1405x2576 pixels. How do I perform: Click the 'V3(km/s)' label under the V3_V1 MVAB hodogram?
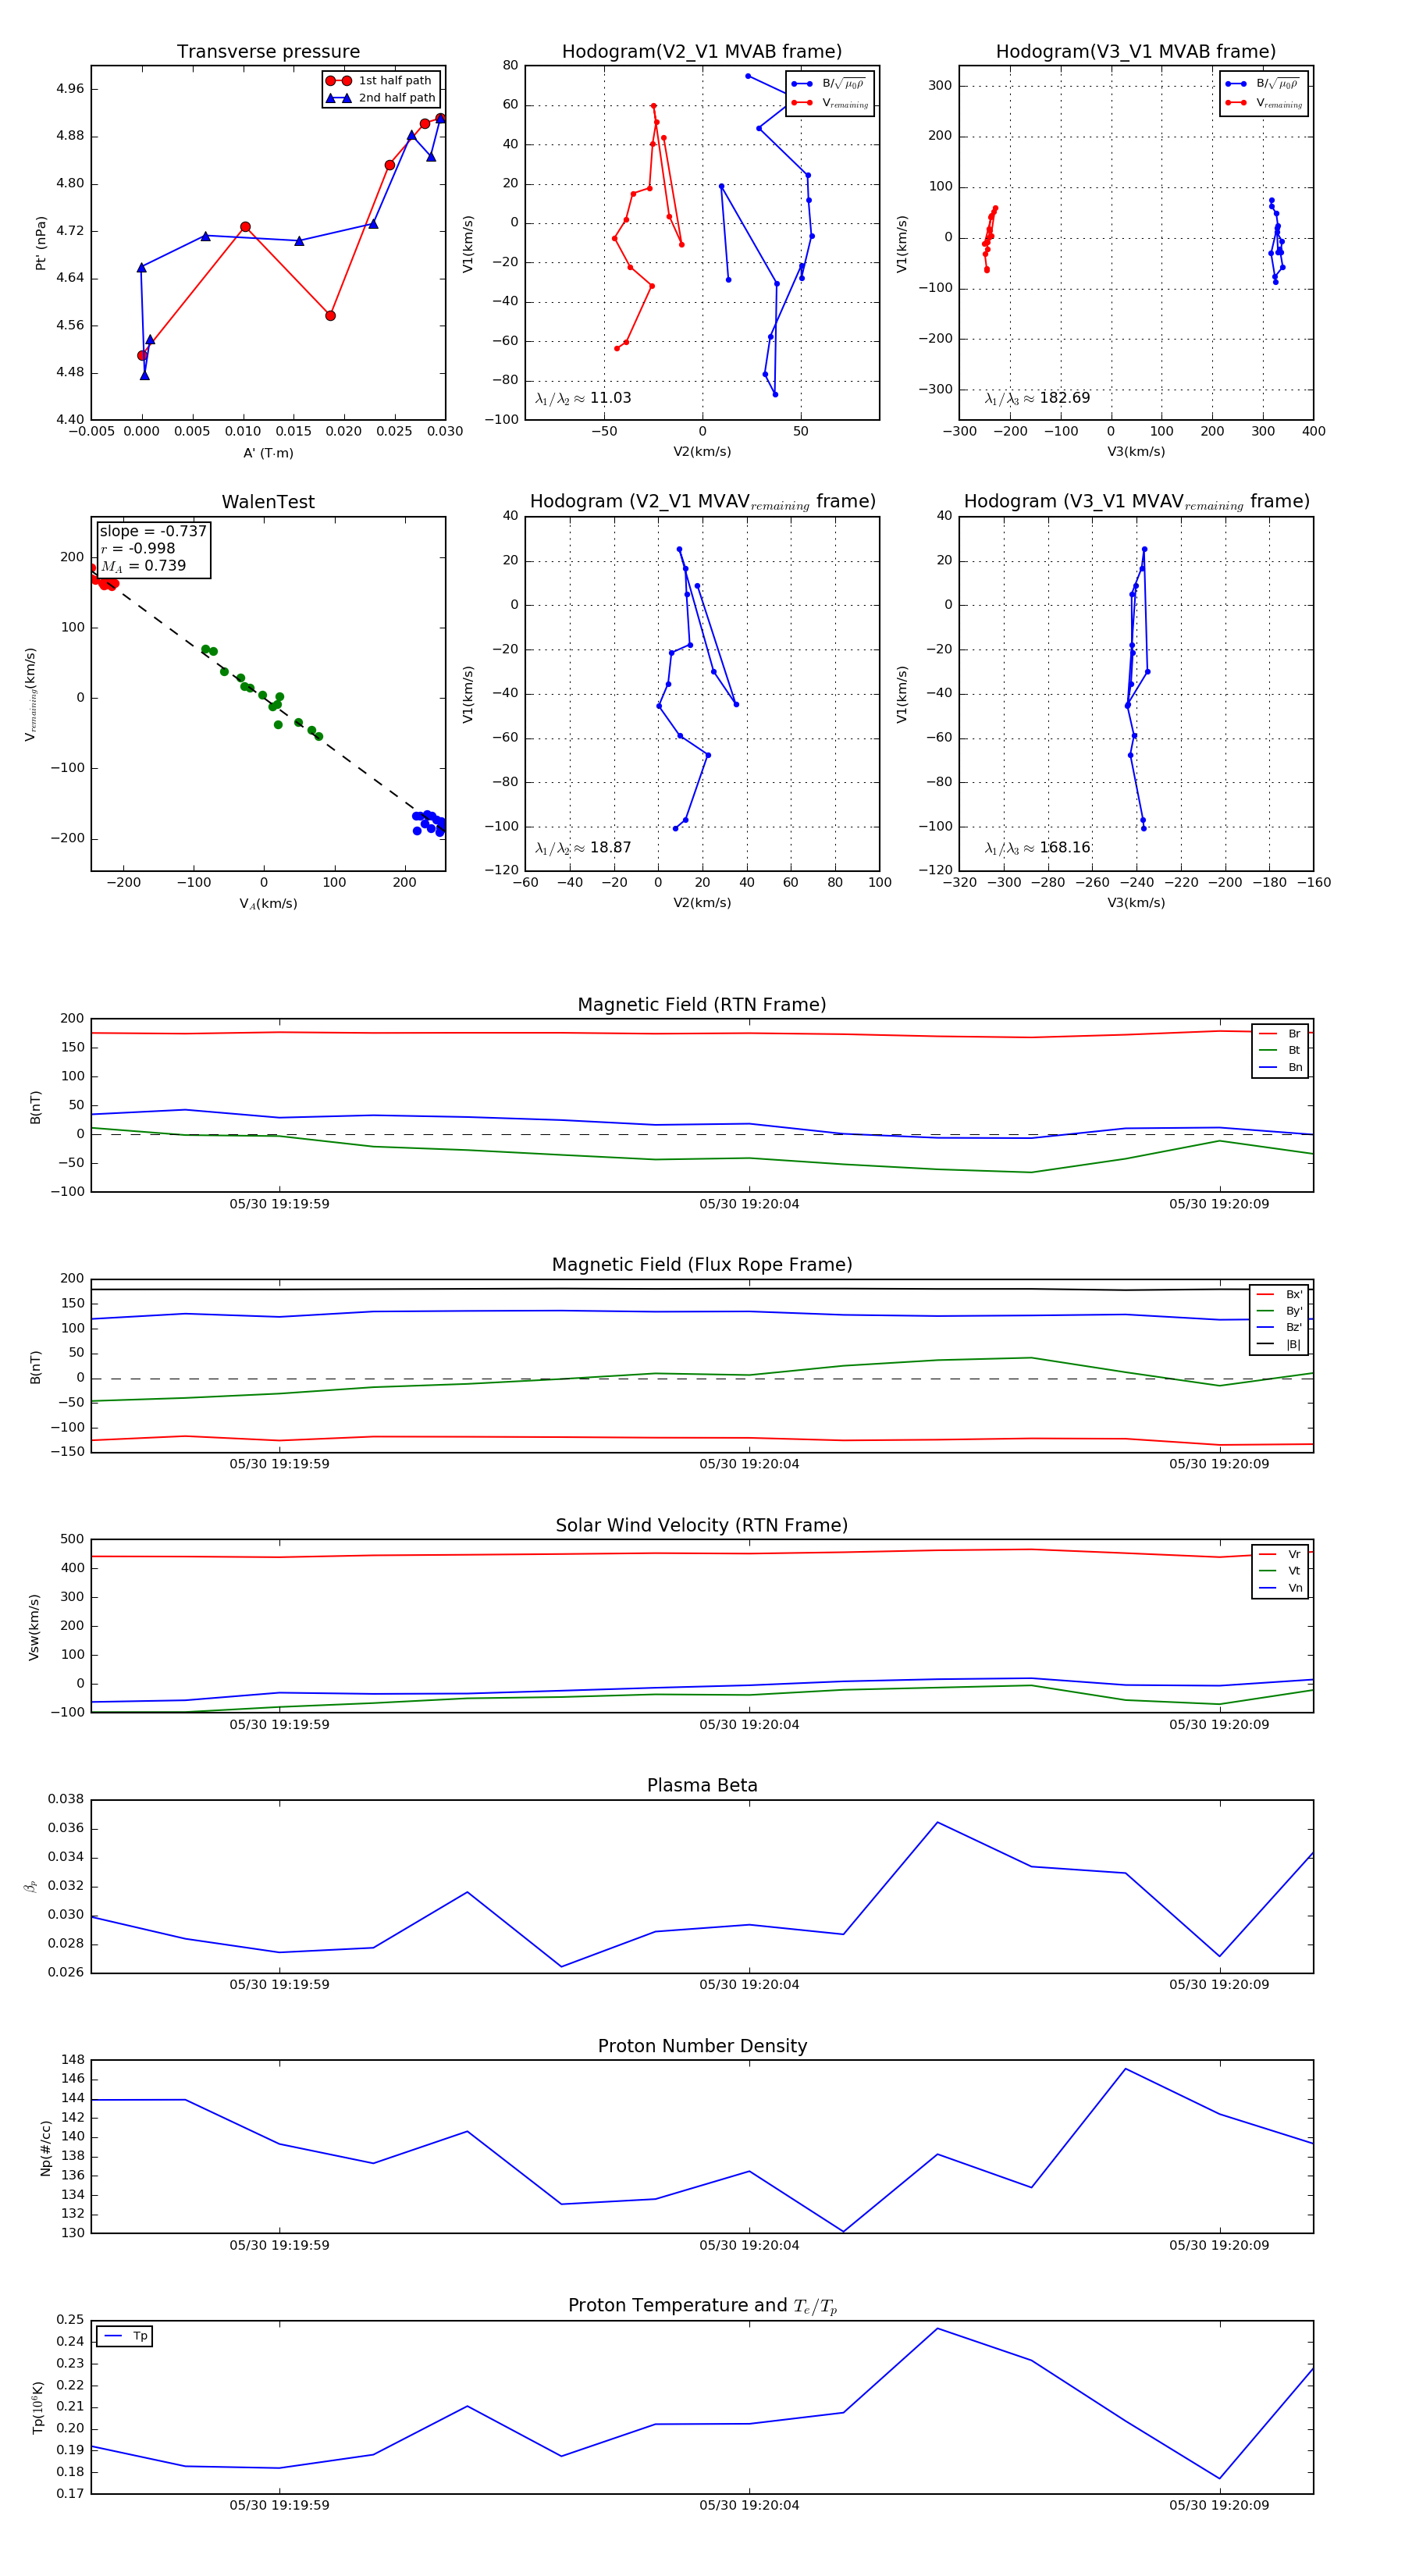tap(1136, 452)
